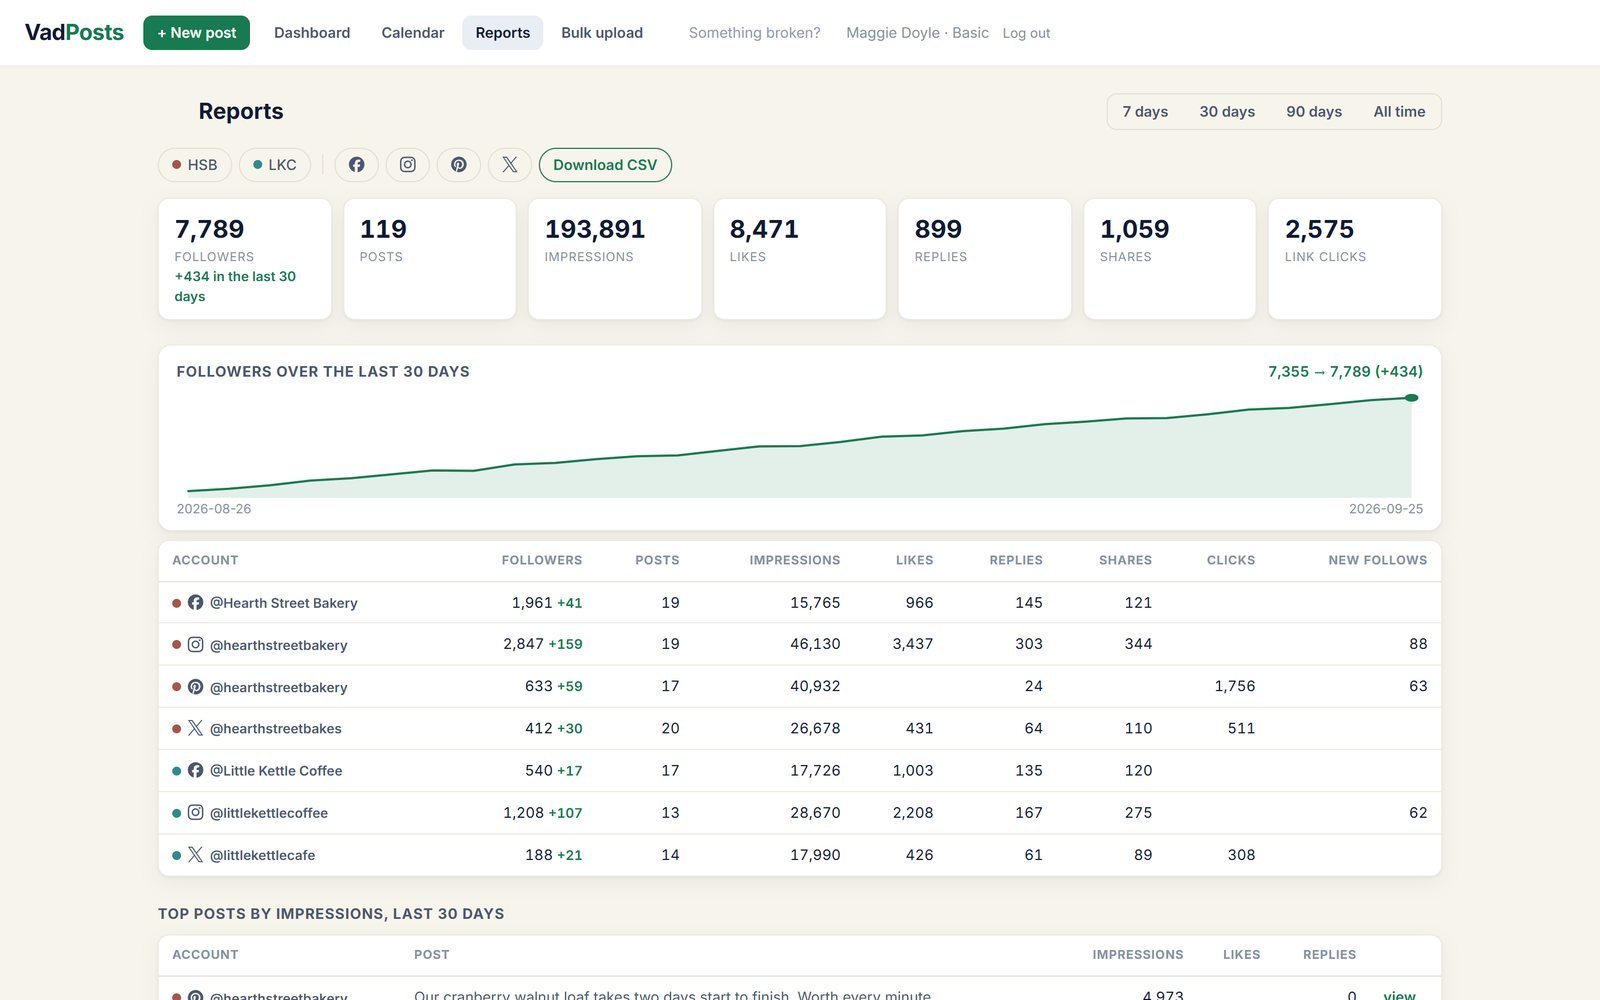Click the Maggie Doyle · Basic account label
The height and width of the screenshot is (1000, 1600).
tap(917, 33)
